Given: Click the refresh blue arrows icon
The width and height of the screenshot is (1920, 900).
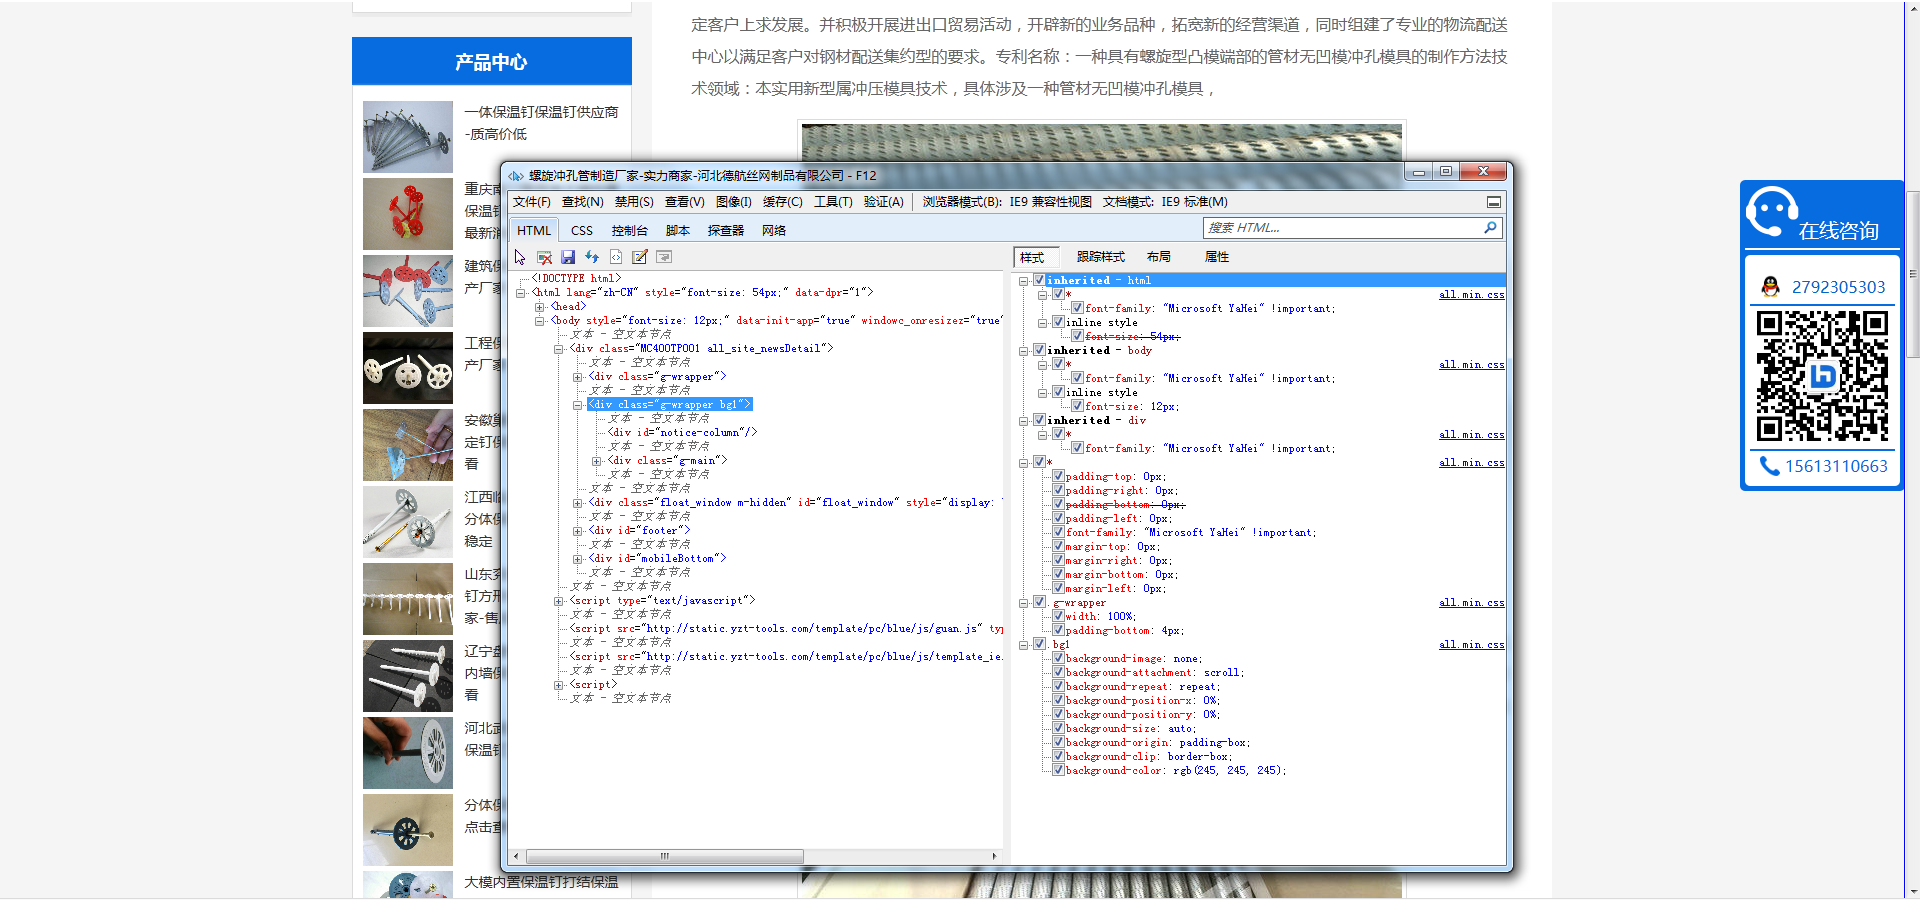Looking at the screenshot, I should tap(592, 257).
